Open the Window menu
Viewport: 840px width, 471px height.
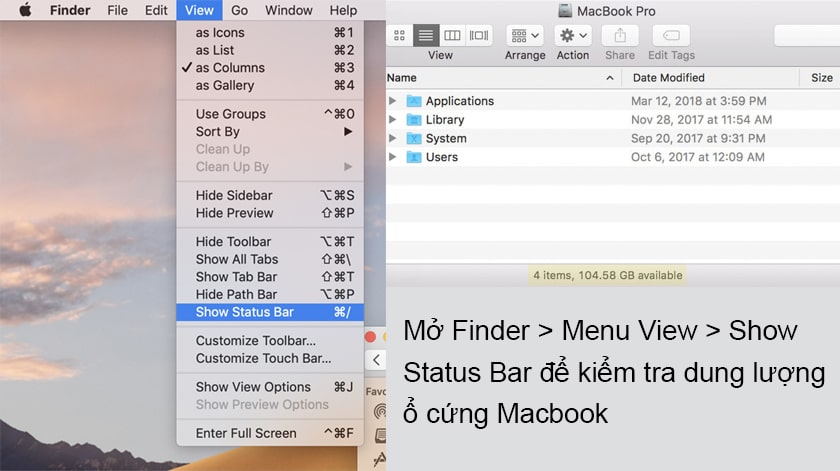pyautogui.click(x=288, y=10)
